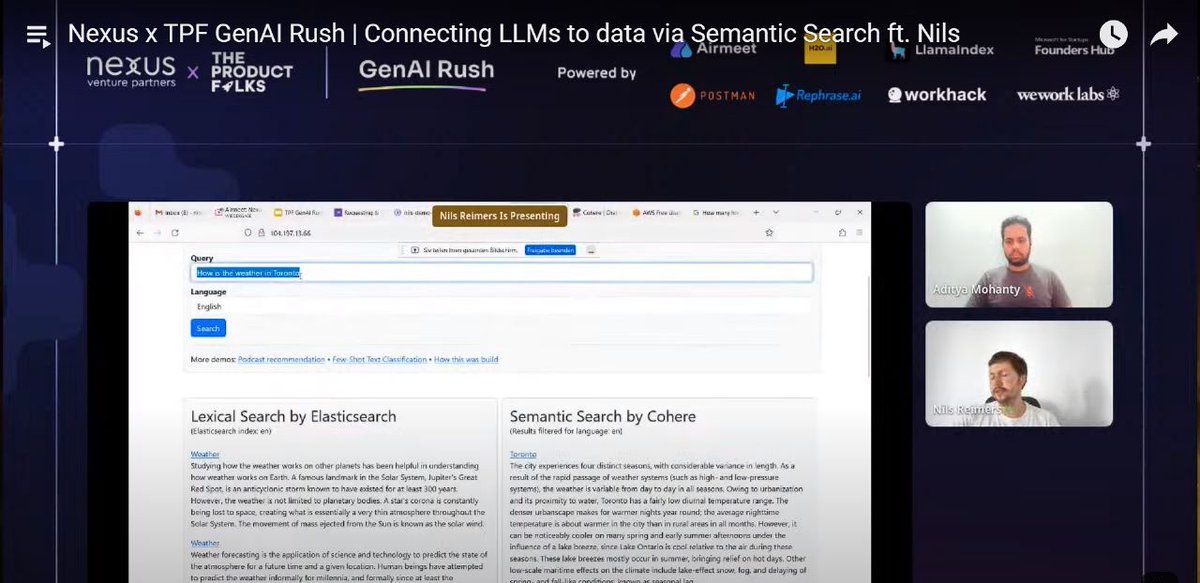Reload the demo page
The width and height of the screenshot is (1200, 583).
click(175, 232)
